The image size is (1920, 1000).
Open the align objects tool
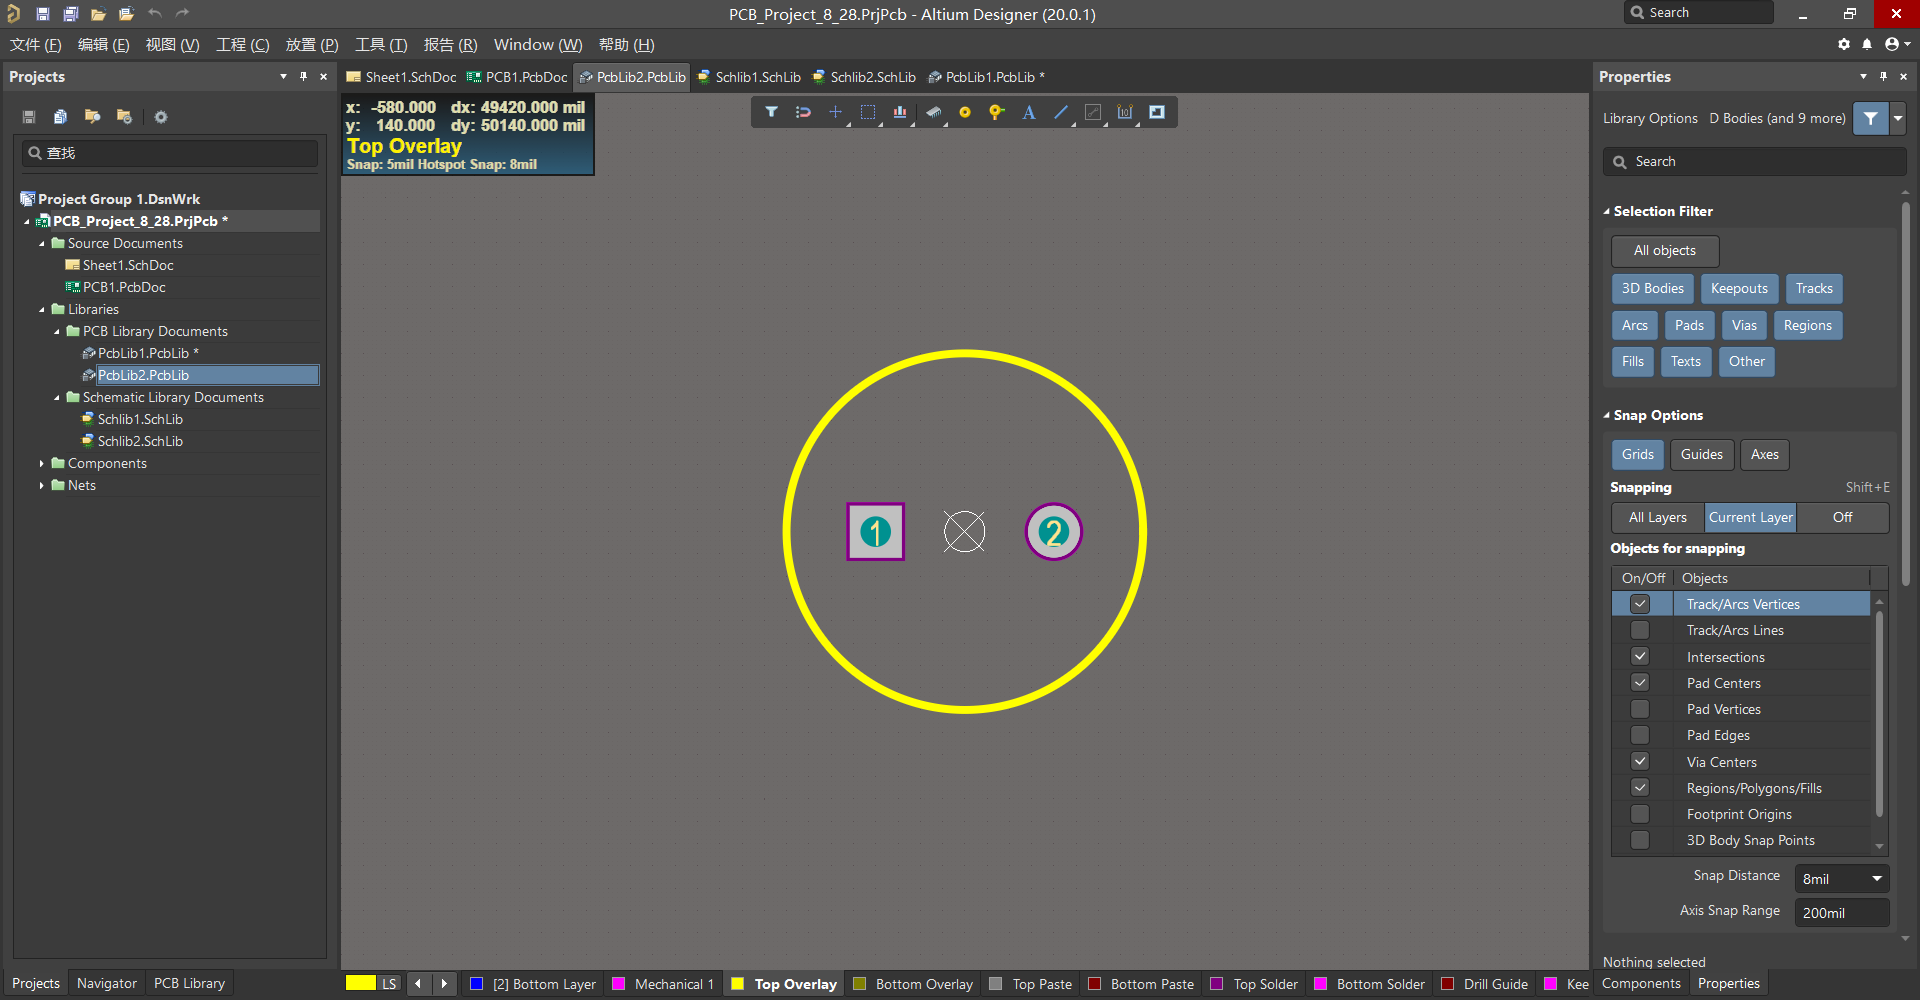coord(900,112)
